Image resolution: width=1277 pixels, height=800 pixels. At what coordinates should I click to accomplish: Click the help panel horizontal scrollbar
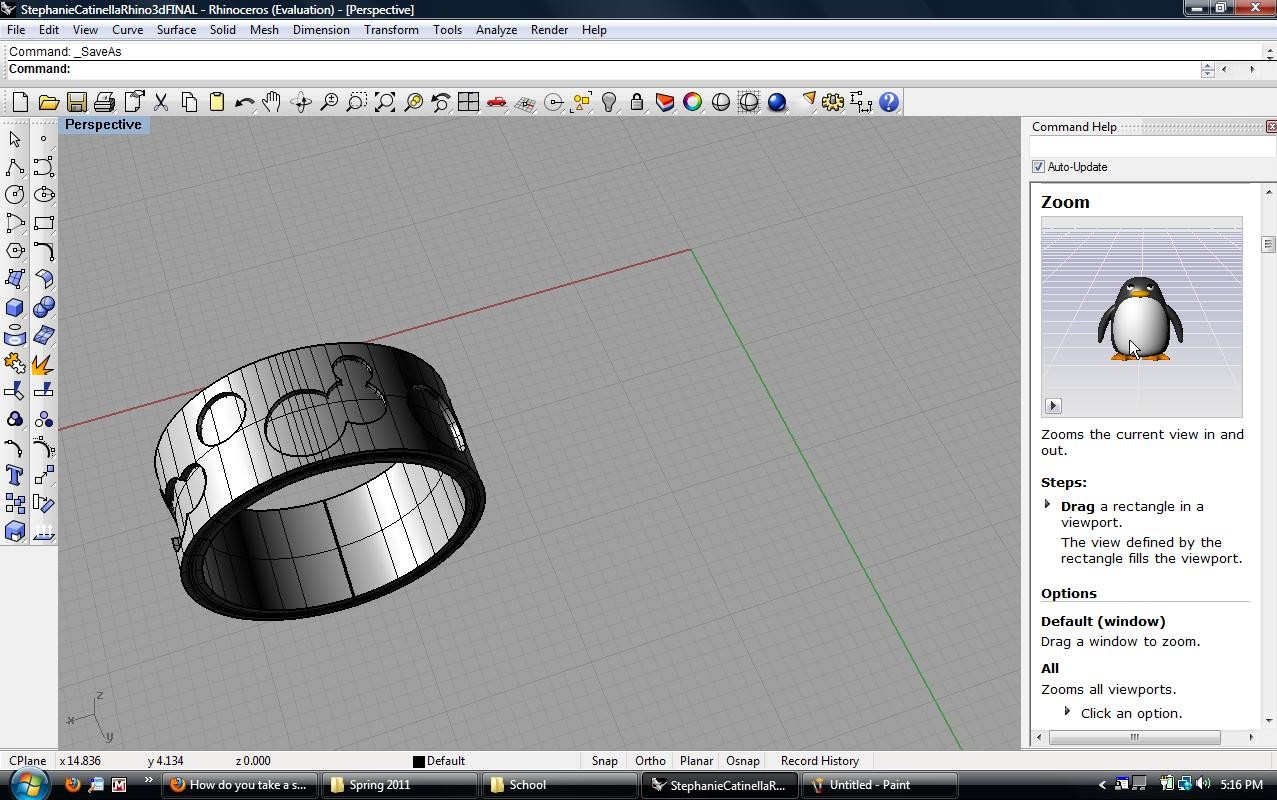point(1134,737)
